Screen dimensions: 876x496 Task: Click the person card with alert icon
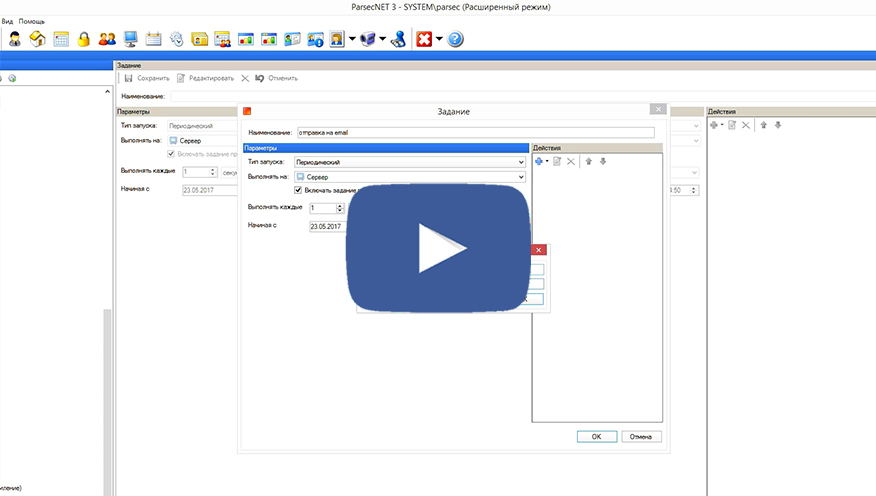[315, 39]
